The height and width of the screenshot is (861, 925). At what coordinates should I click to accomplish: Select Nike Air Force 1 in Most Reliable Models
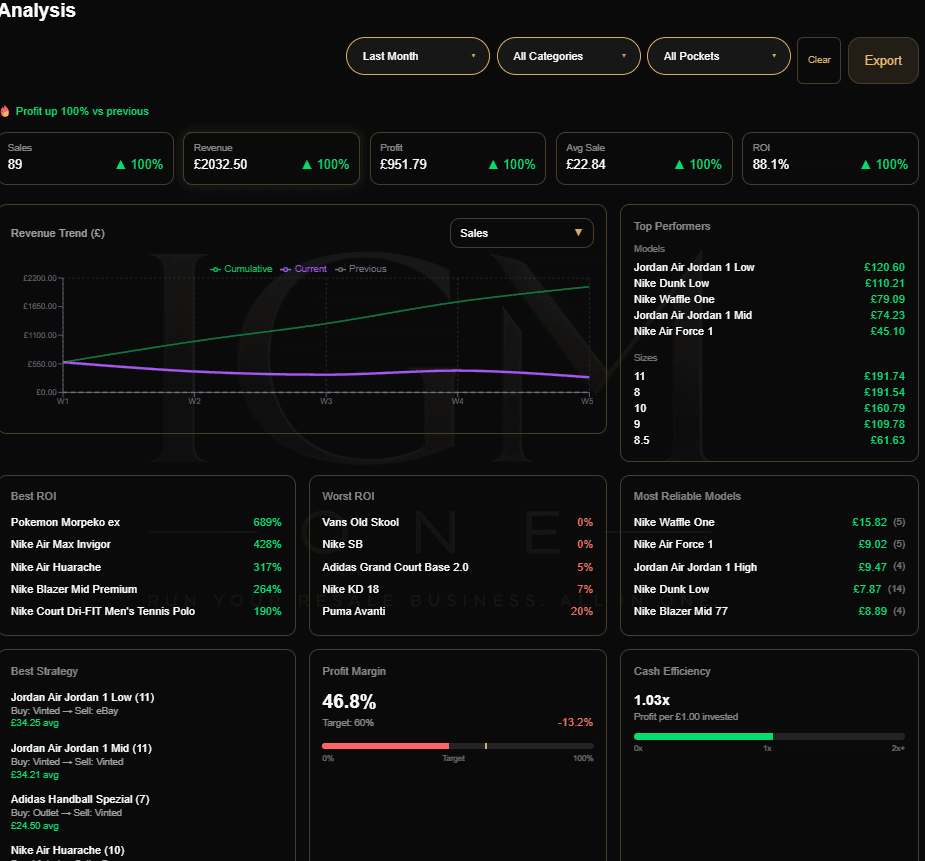coord(769,544)
